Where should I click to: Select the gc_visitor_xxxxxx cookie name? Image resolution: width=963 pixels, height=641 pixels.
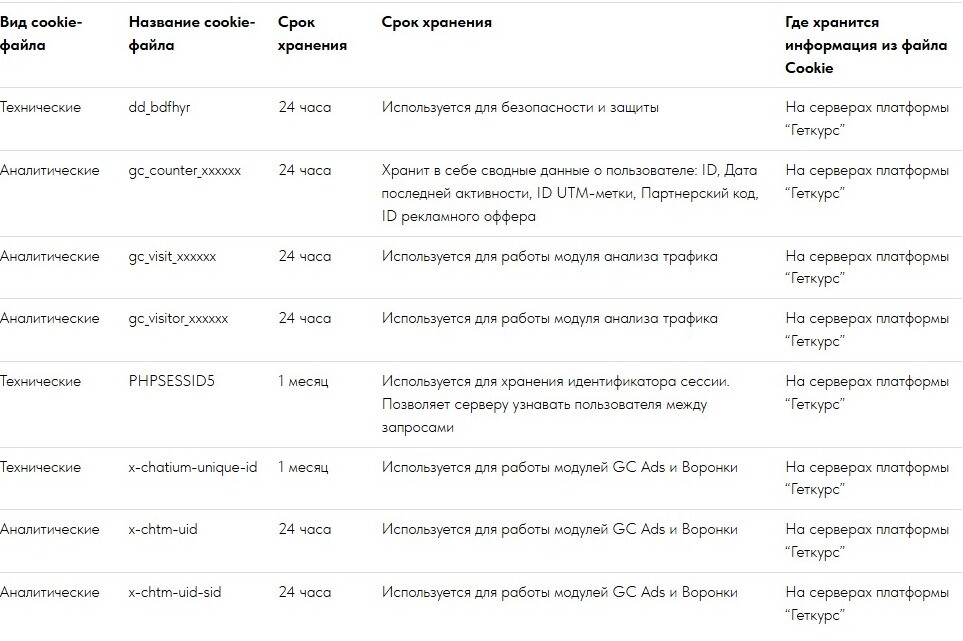pos(178,318)
